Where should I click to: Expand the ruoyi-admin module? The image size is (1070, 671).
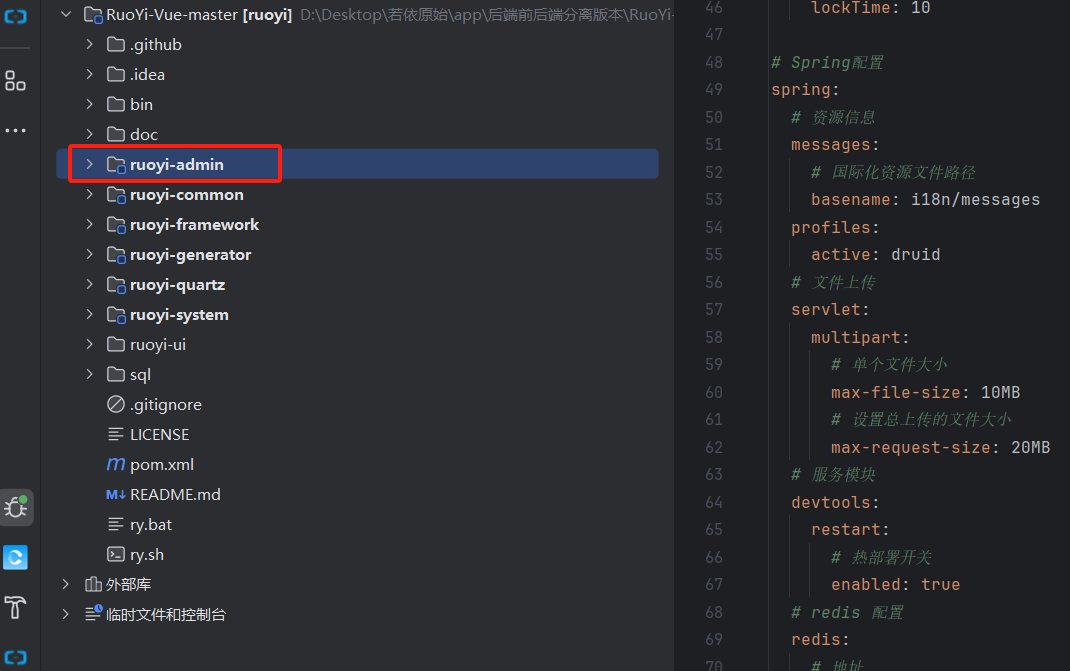pyautogui.click(x=89, y=165)
